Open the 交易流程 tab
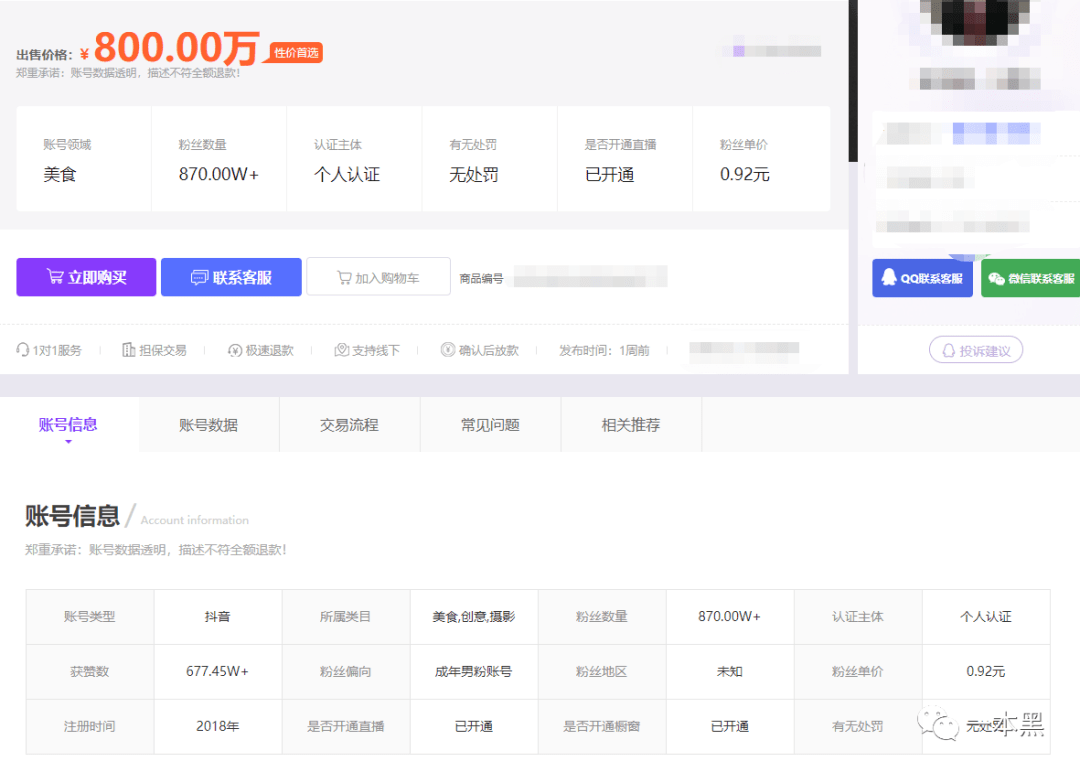The width and height of the screenshot is (1080, 772). [349, 425]
